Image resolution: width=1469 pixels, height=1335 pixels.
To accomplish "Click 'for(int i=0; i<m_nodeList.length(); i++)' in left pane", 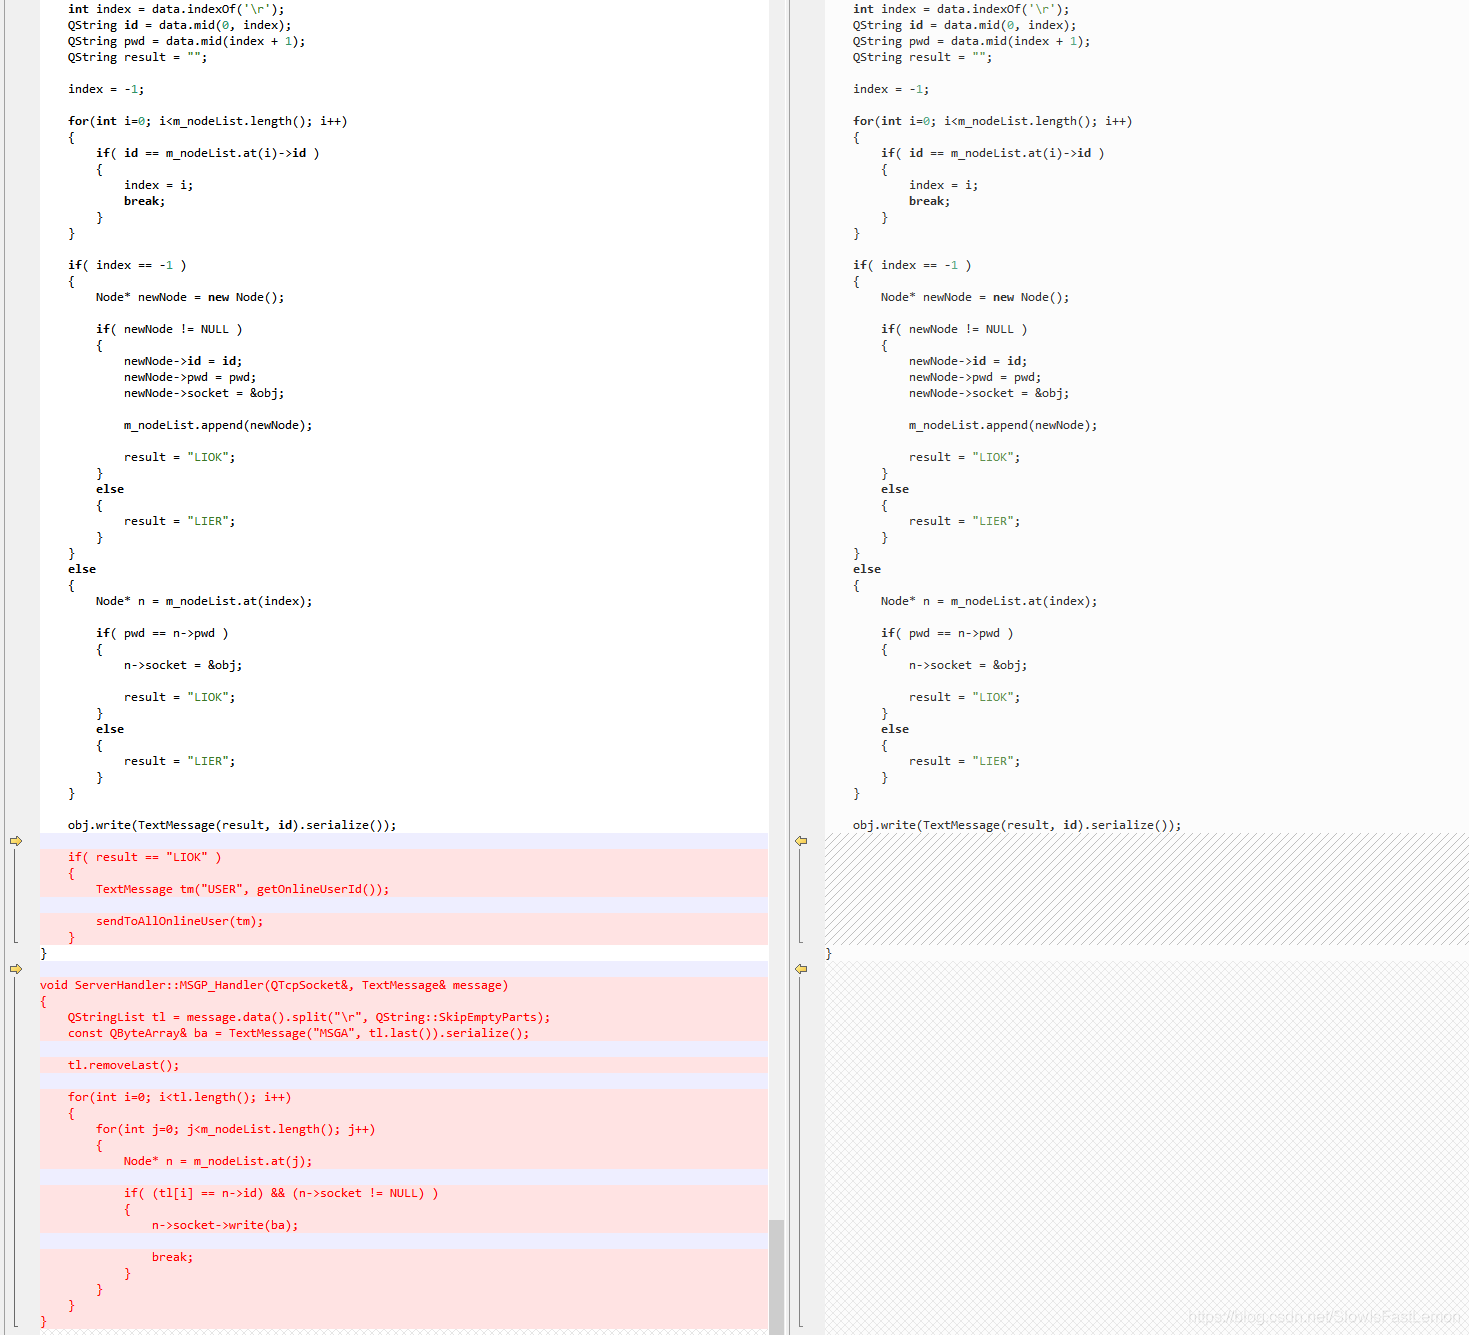I will point(208,121).
